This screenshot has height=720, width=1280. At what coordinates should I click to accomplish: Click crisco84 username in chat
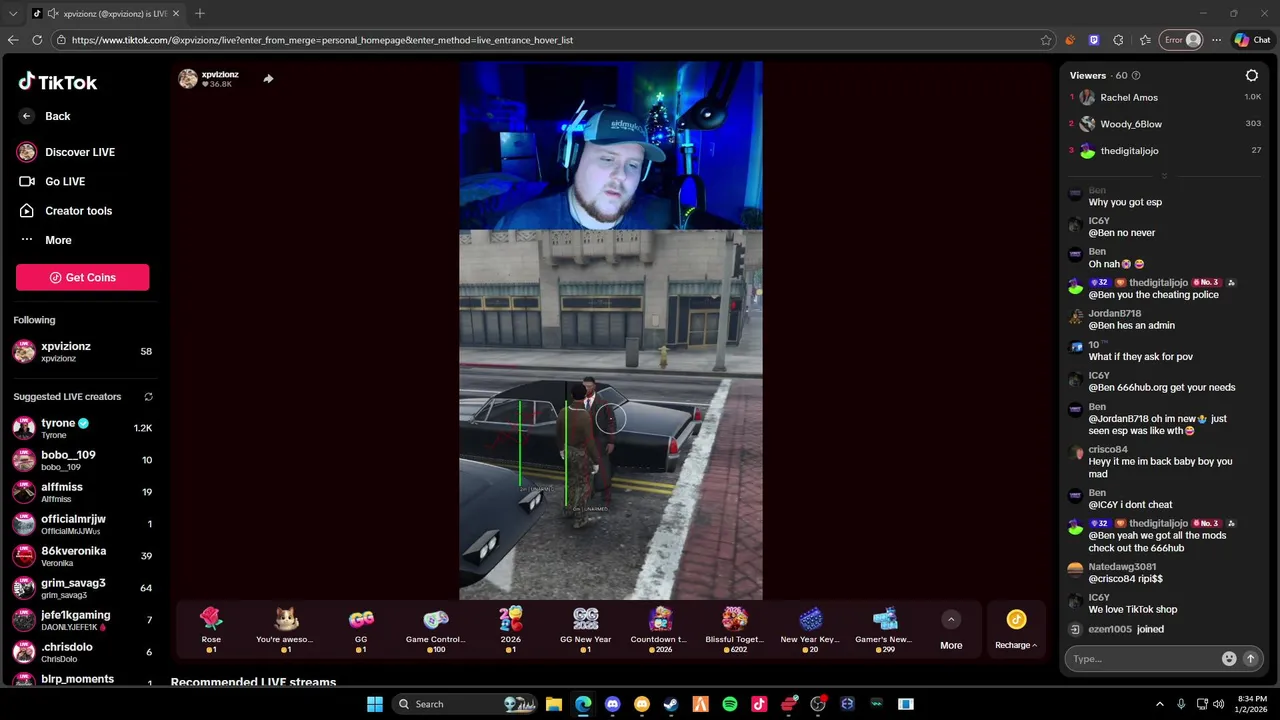[x=1108, y=450]
